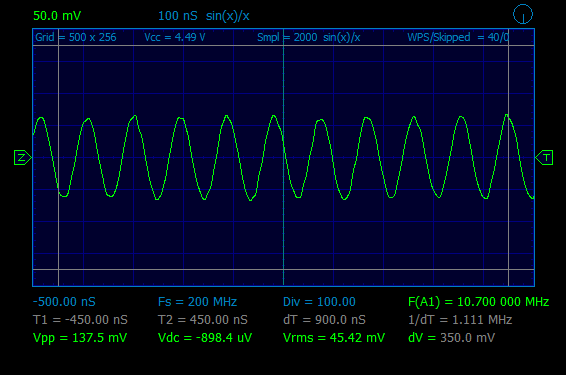
Task: Click the Vcc = 4.49 V readout
Action: pyautogui.click(x=175, y=37)
